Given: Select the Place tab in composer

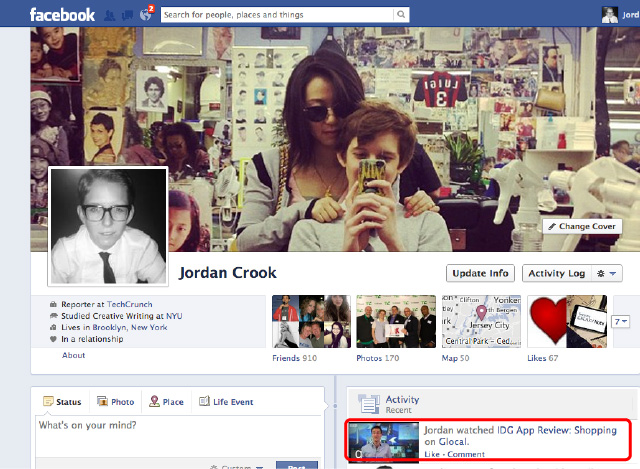Looking at the screenshot, I should click(x=166, y=402).
